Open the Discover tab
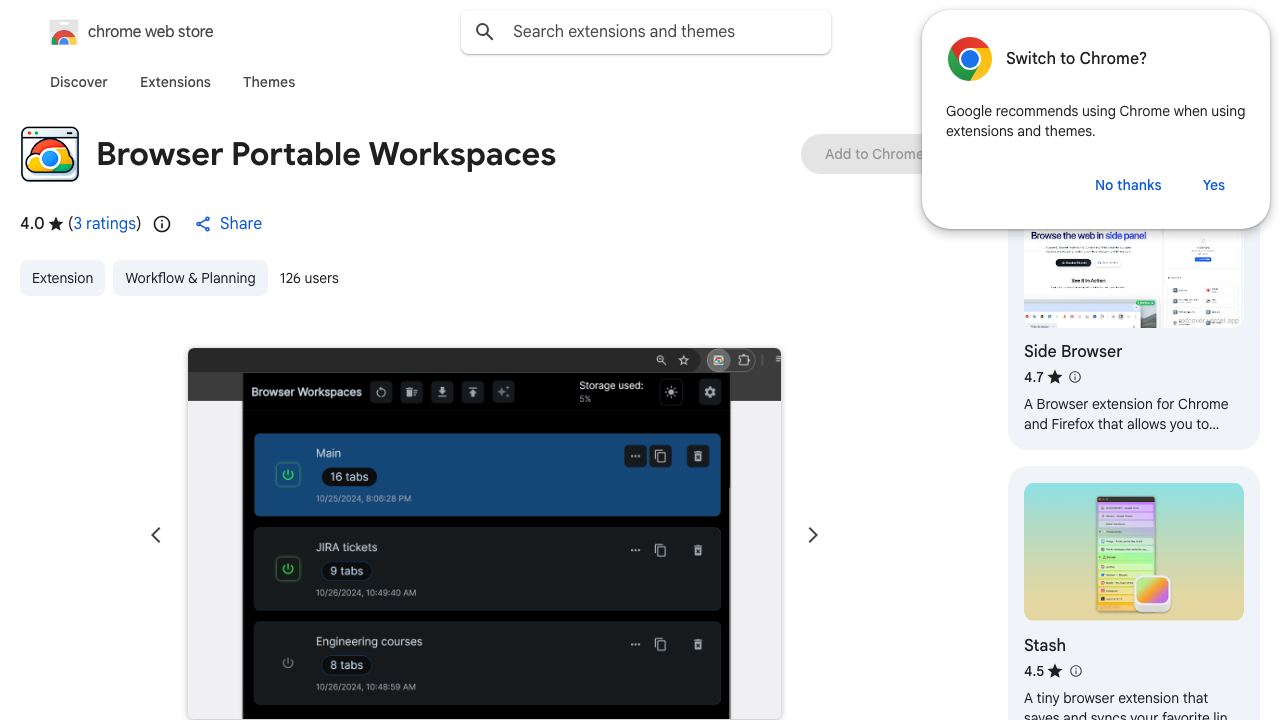This screenshot has width=1280, height=720. click(79, 82)
